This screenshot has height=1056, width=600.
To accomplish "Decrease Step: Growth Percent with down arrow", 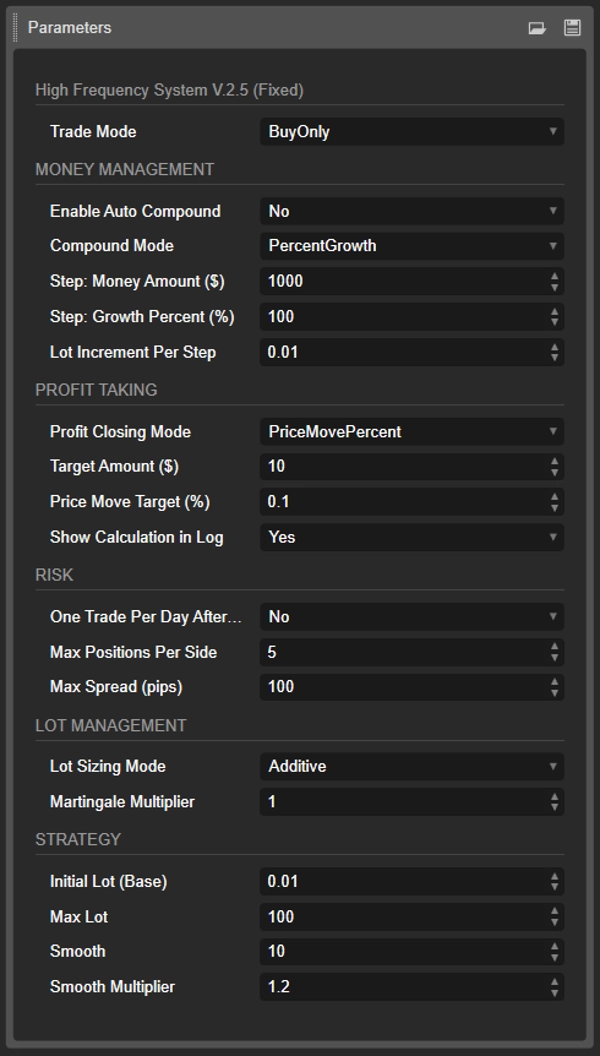I will click(x=556, y=321).
